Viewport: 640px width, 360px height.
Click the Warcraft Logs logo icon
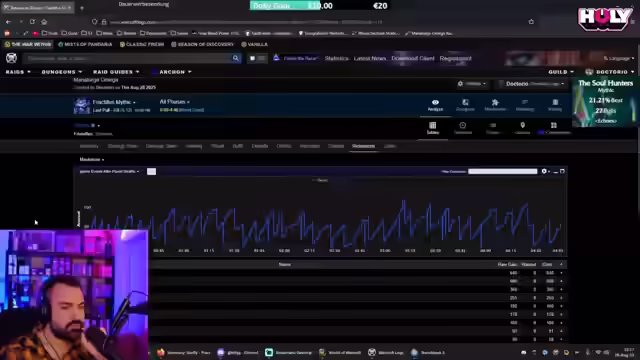[11, 58]
